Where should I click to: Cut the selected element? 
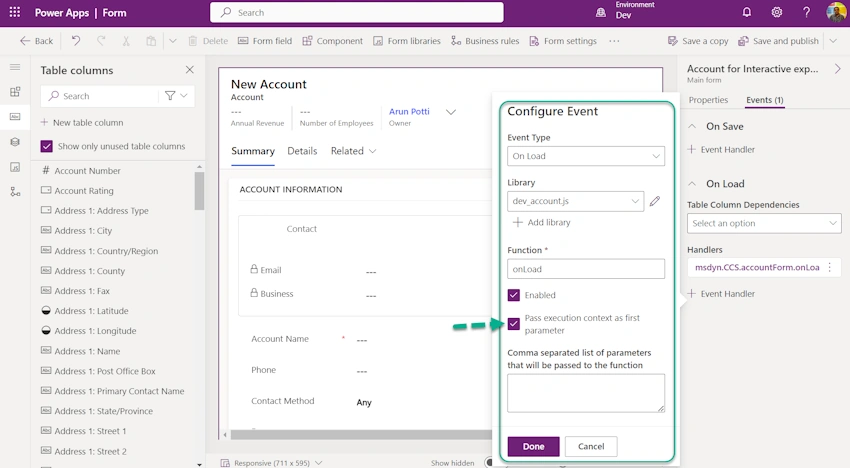pos(126,41)
